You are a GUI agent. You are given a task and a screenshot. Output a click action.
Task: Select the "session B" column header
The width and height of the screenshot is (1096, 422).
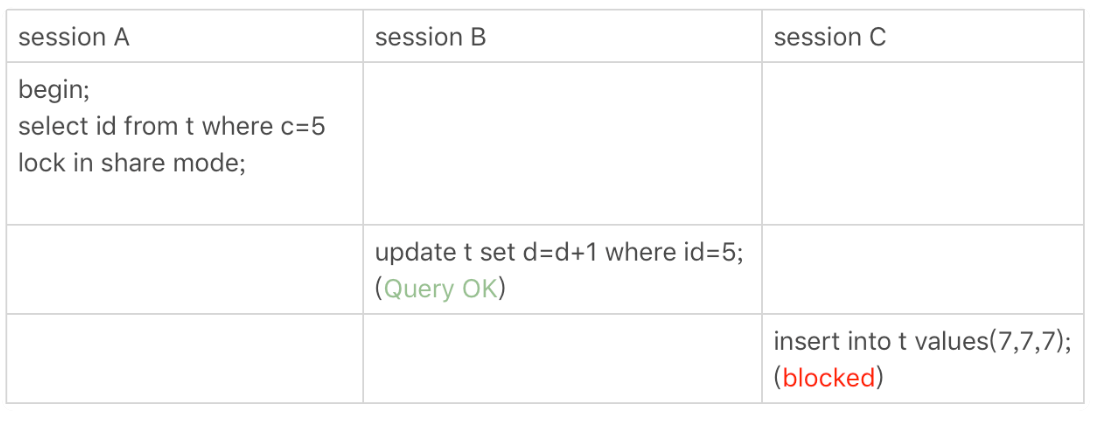[x=430, y=38]
